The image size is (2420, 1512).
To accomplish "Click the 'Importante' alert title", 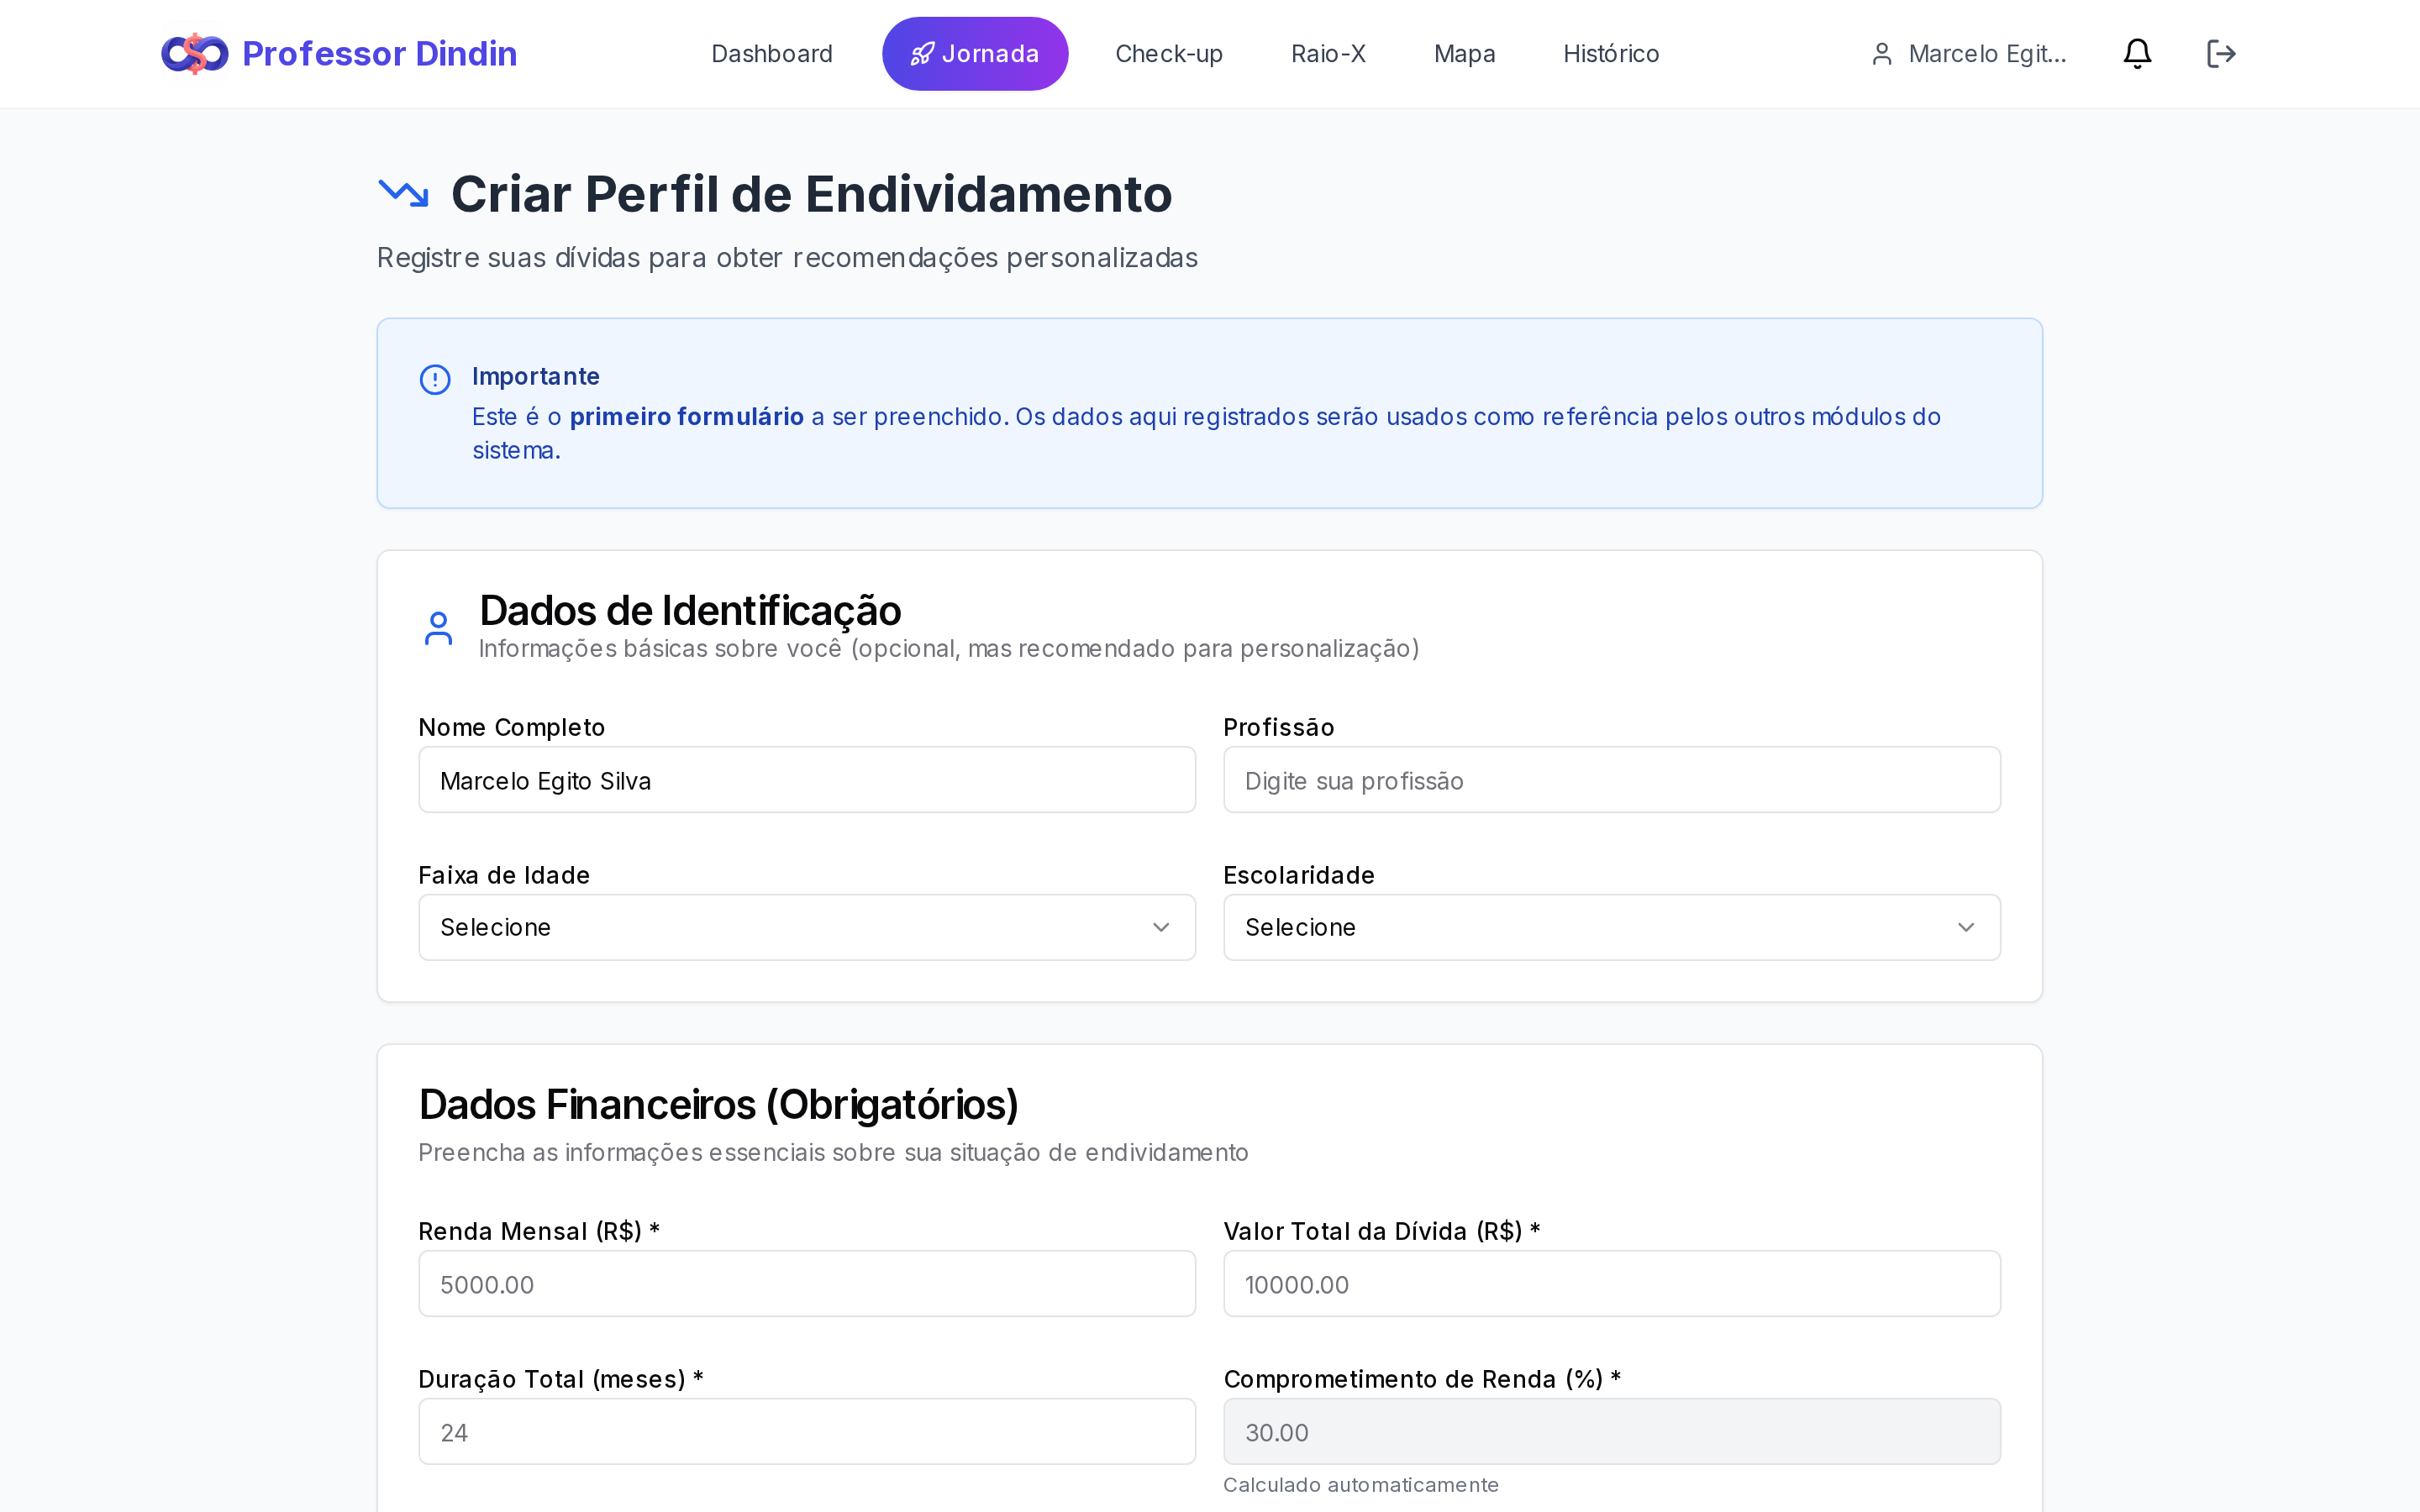I will [536, 376].
